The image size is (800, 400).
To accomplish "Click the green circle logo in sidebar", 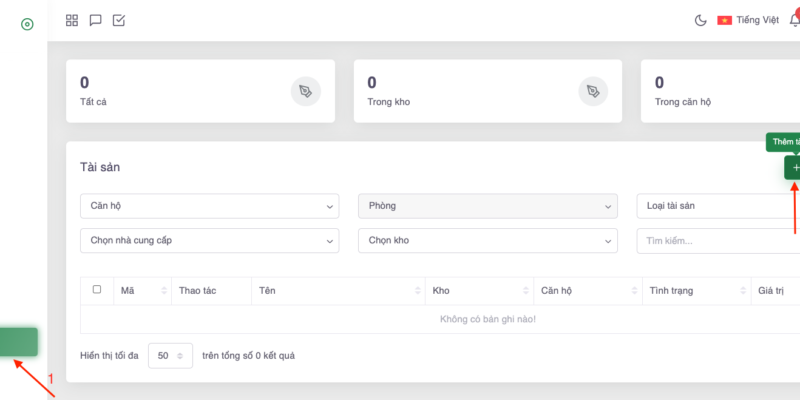I will 27,24.
